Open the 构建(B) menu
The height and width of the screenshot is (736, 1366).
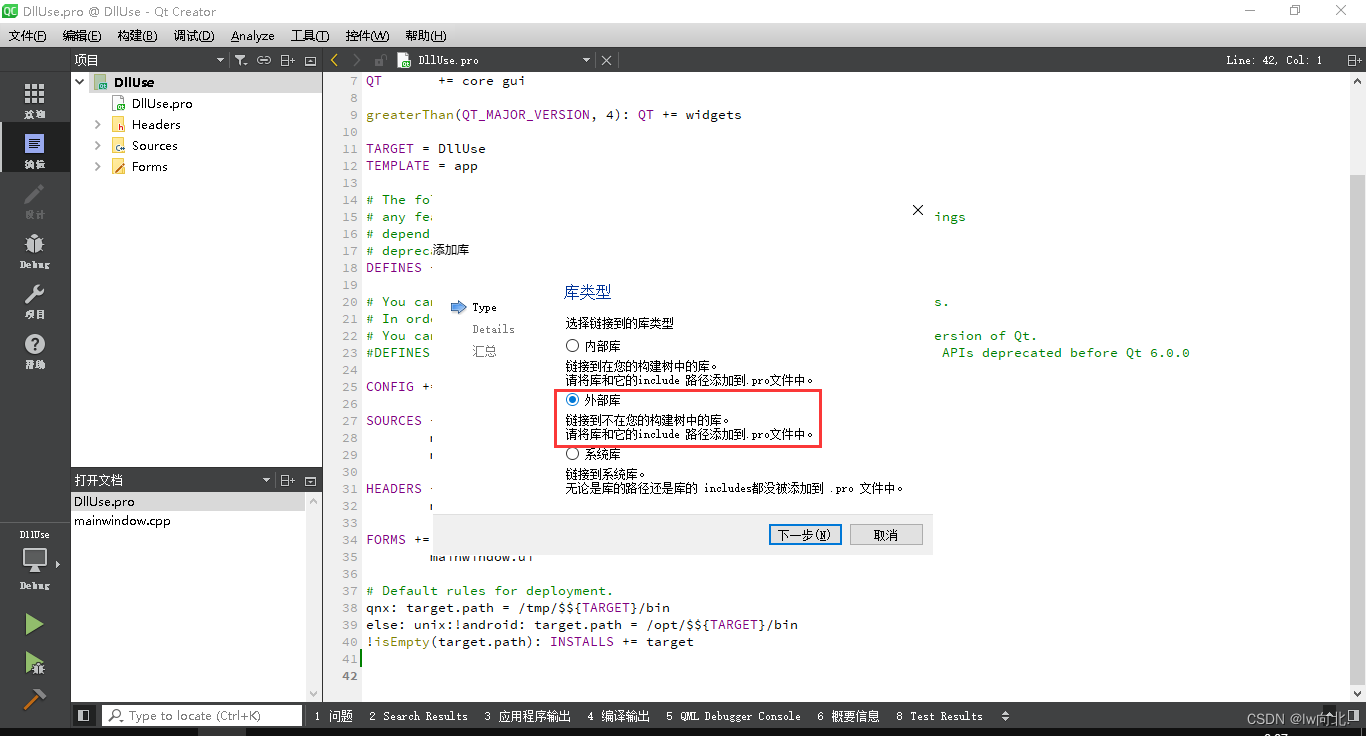[137, 35]
